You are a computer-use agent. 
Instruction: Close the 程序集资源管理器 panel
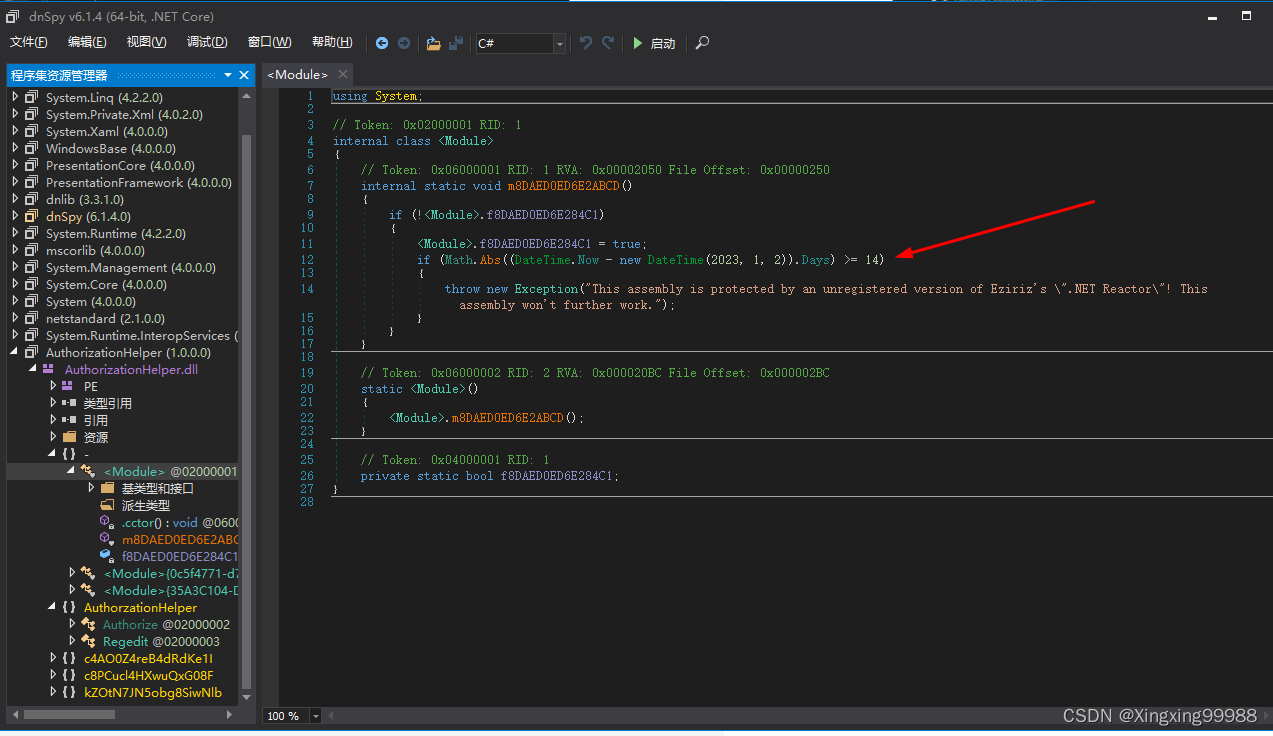[243, 74]
